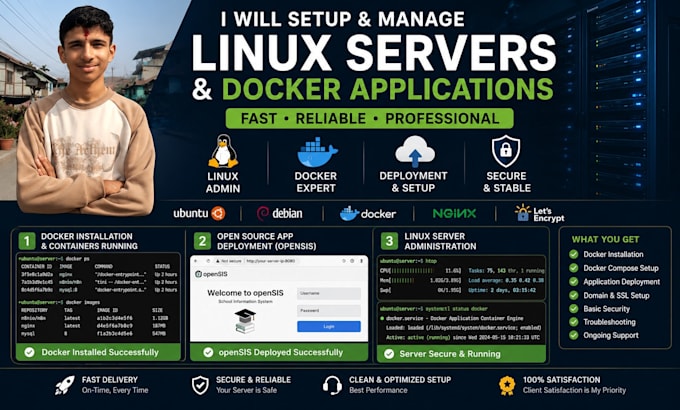Click 'Welcome to openSIS' heading
Screen dimensions: 680x410
pos(245,293)
